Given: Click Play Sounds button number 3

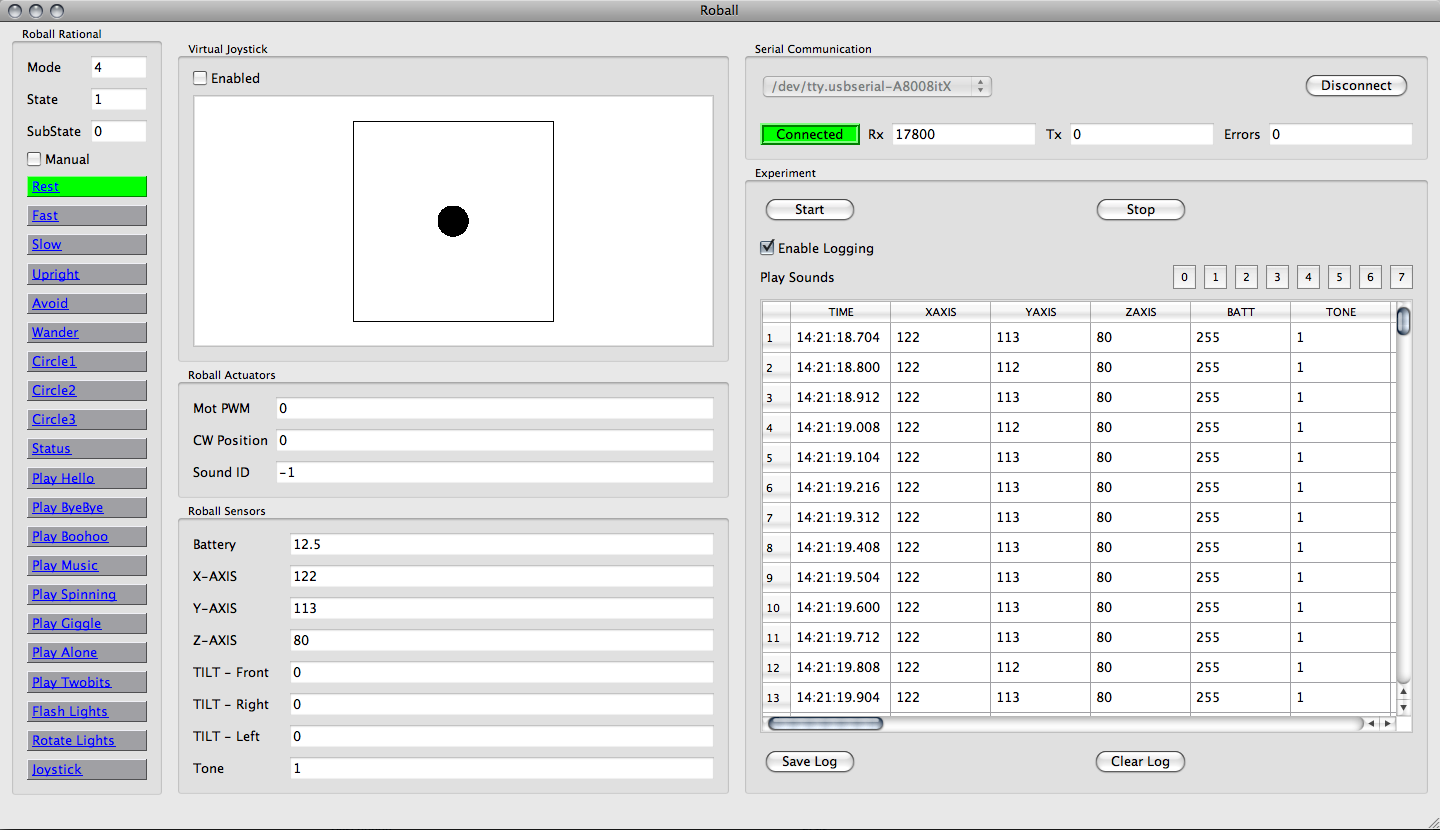Looking at the screenshot, I should pos(1277,277).
